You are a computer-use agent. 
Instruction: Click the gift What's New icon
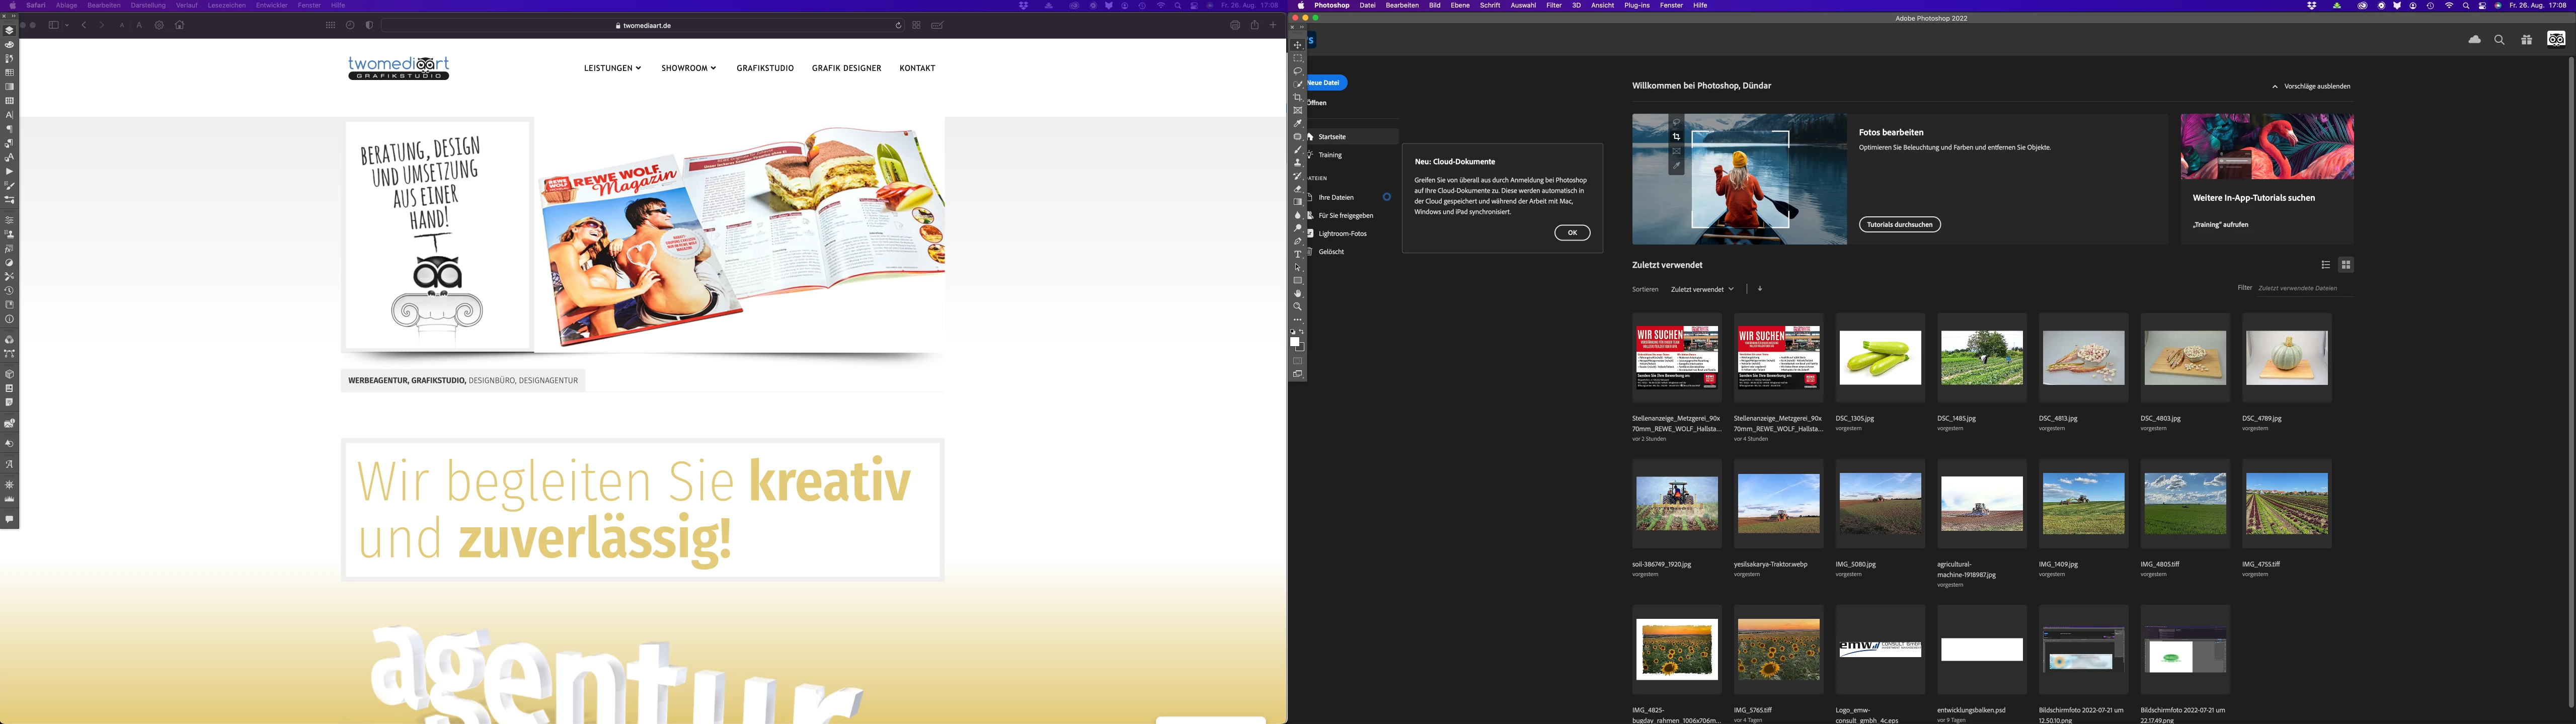coord(2526,40)
